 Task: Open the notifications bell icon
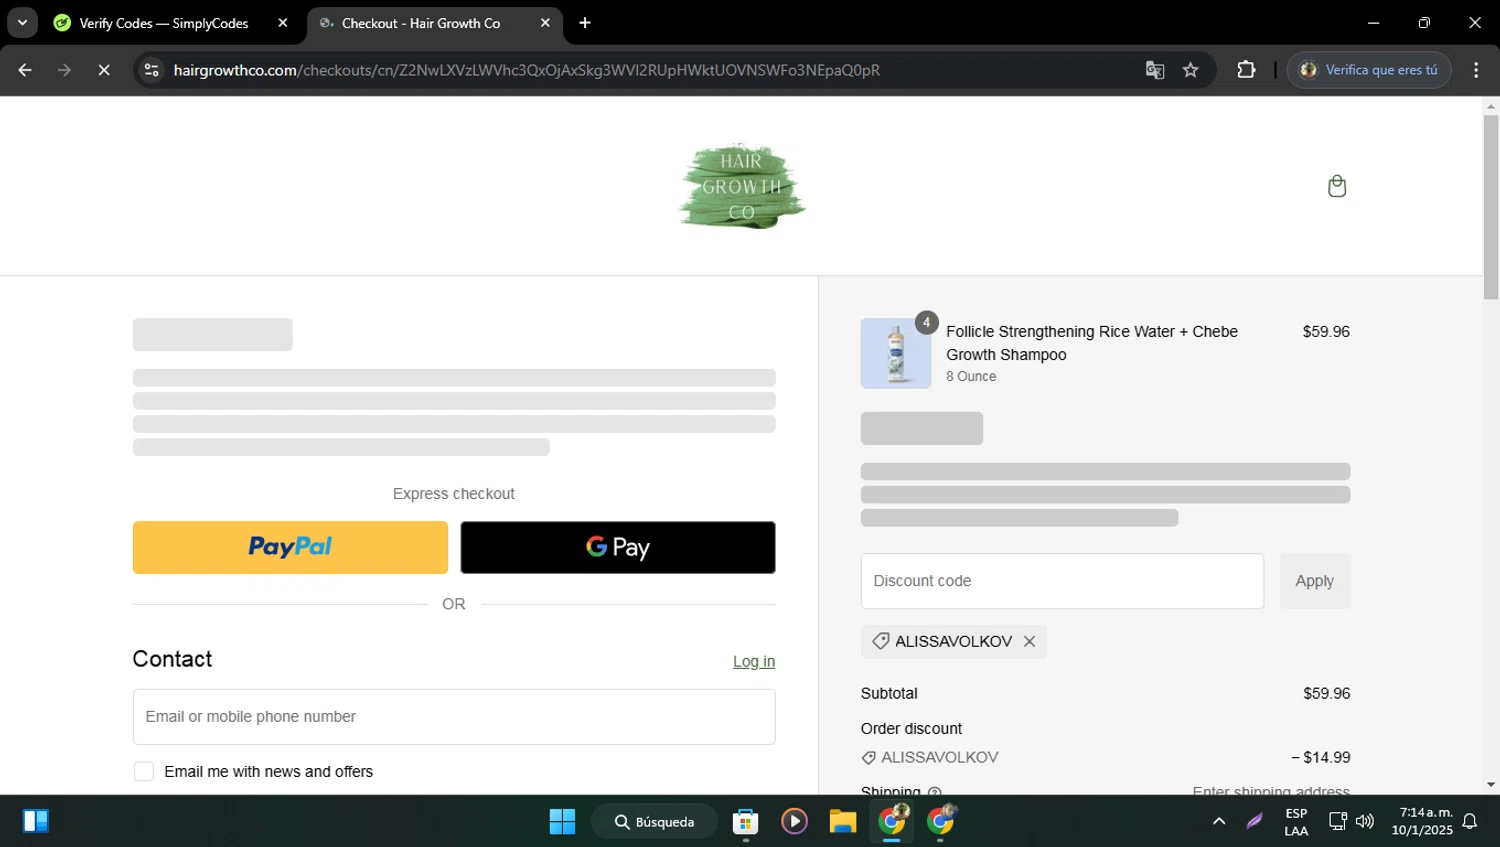pos(1470,821)
